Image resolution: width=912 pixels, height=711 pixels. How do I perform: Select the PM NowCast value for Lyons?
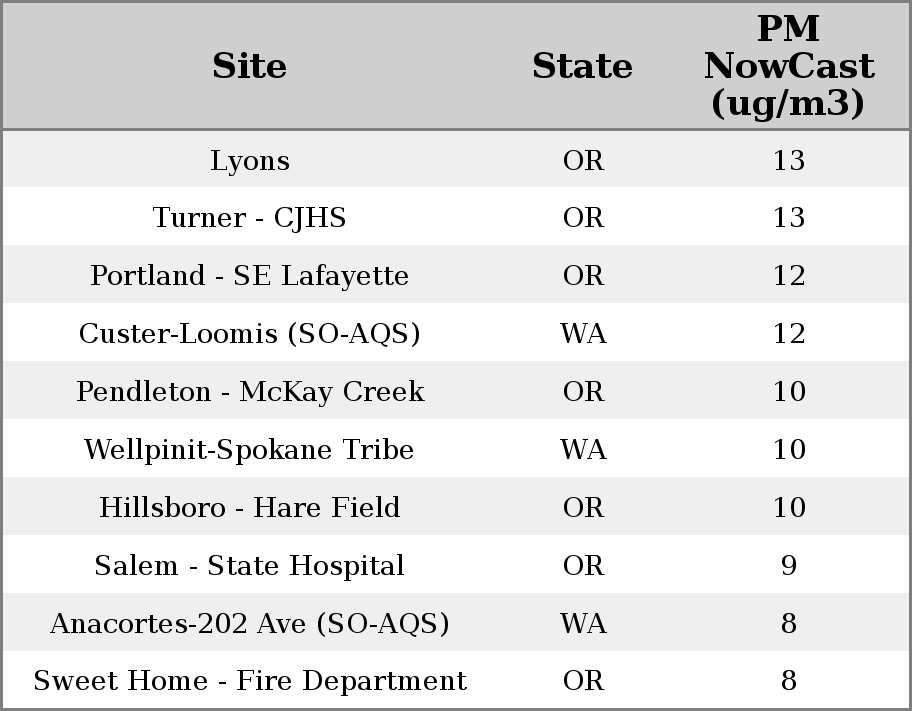point(788,160)
